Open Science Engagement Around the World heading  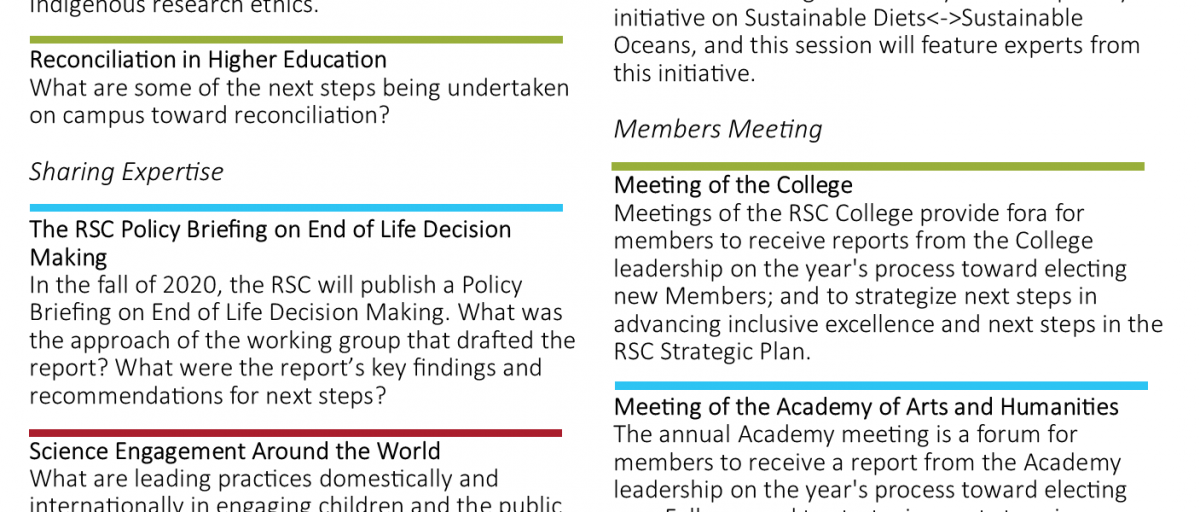pyautogui.click(x=235, y=452)
